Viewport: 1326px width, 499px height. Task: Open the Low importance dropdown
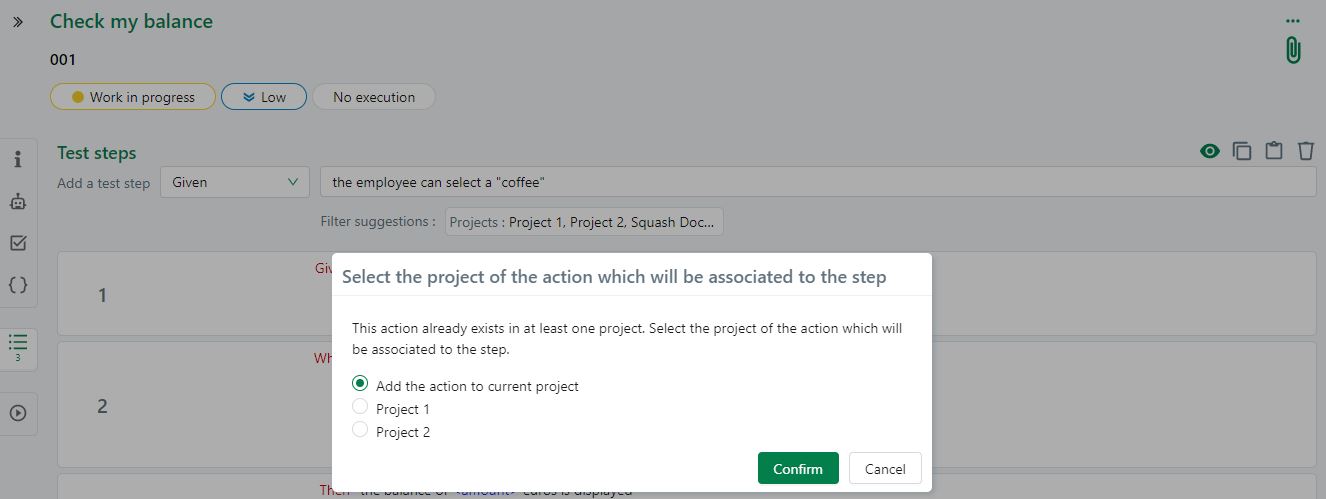point(263,97)
